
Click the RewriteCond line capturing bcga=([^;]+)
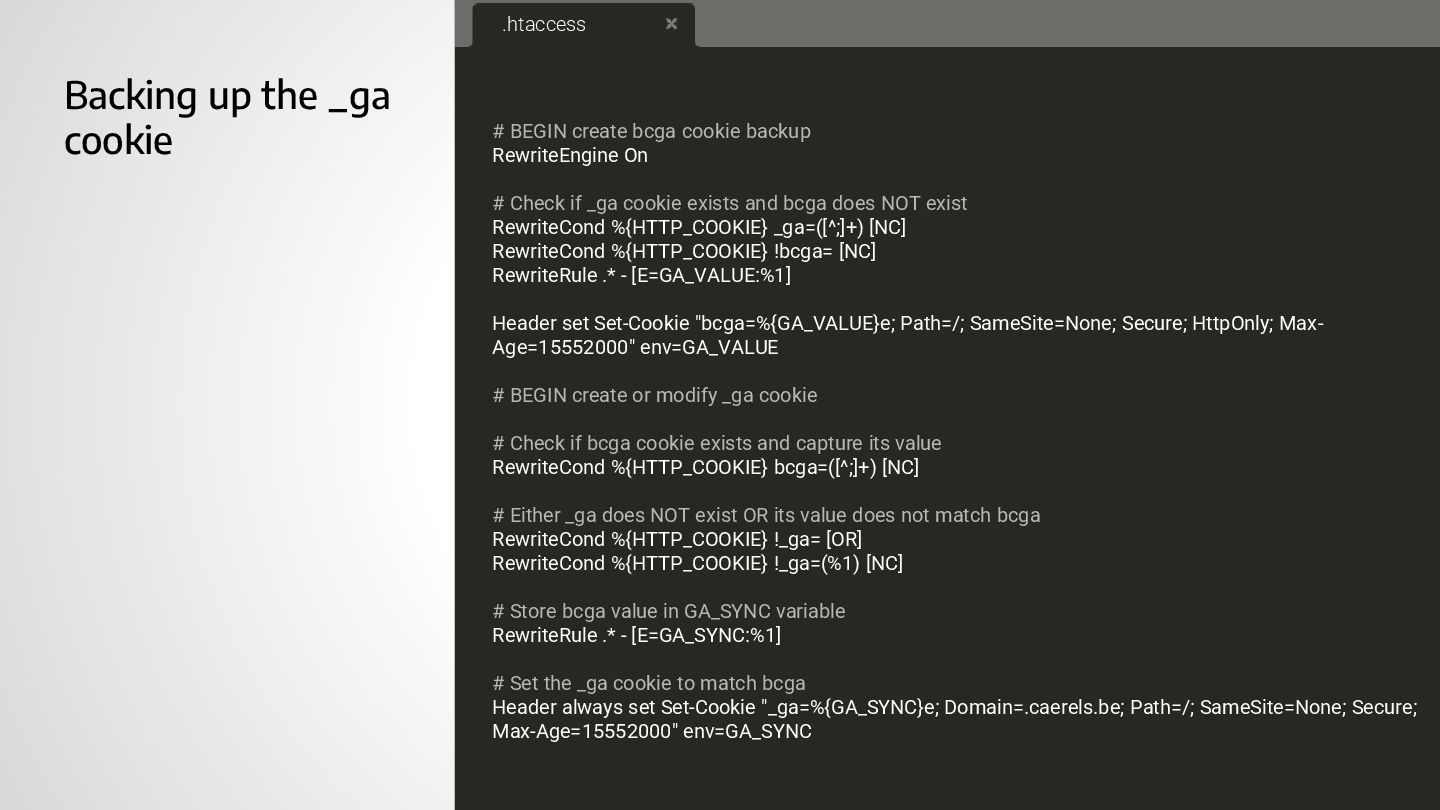pyautogui.click(x=705, y=468)
